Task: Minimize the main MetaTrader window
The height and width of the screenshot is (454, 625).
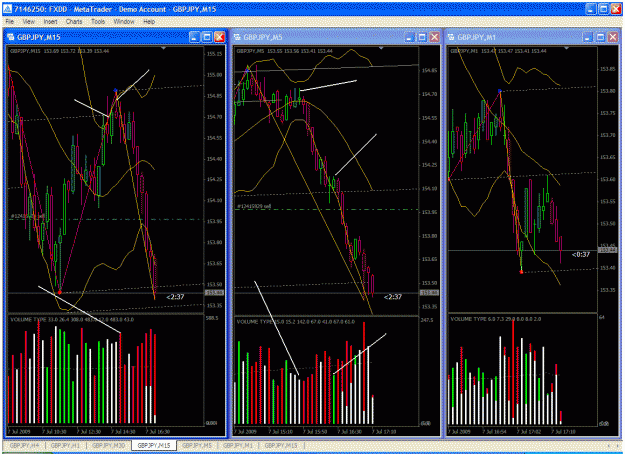Action: [591, 9]
